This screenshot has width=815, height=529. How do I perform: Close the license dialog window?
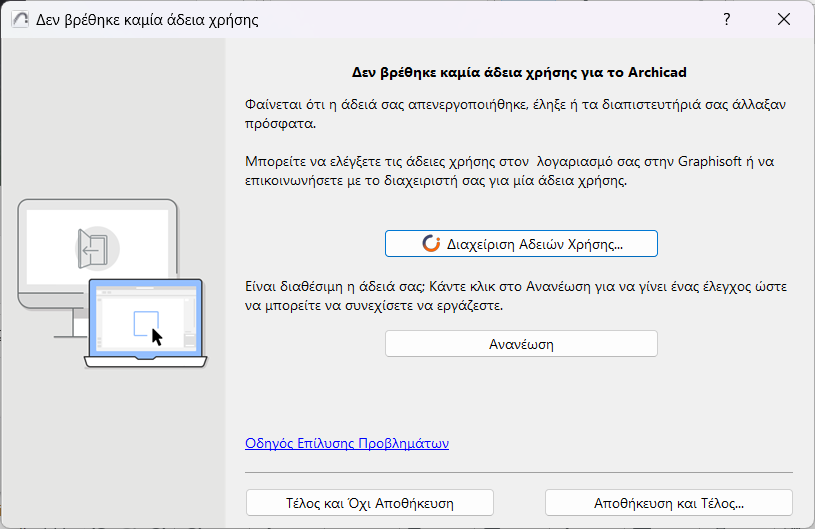click(x=784, y=20)
